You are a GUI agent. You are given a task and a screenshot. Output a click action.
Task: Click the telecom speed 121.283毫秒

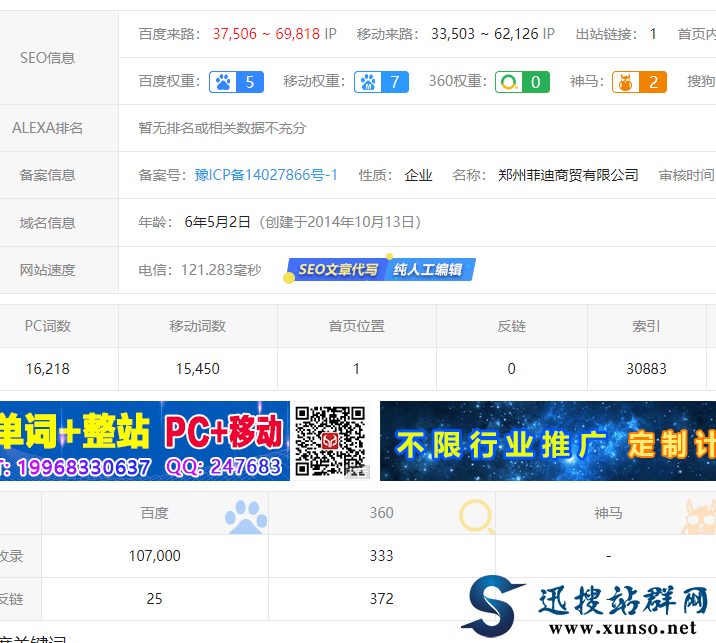(221, 270)
